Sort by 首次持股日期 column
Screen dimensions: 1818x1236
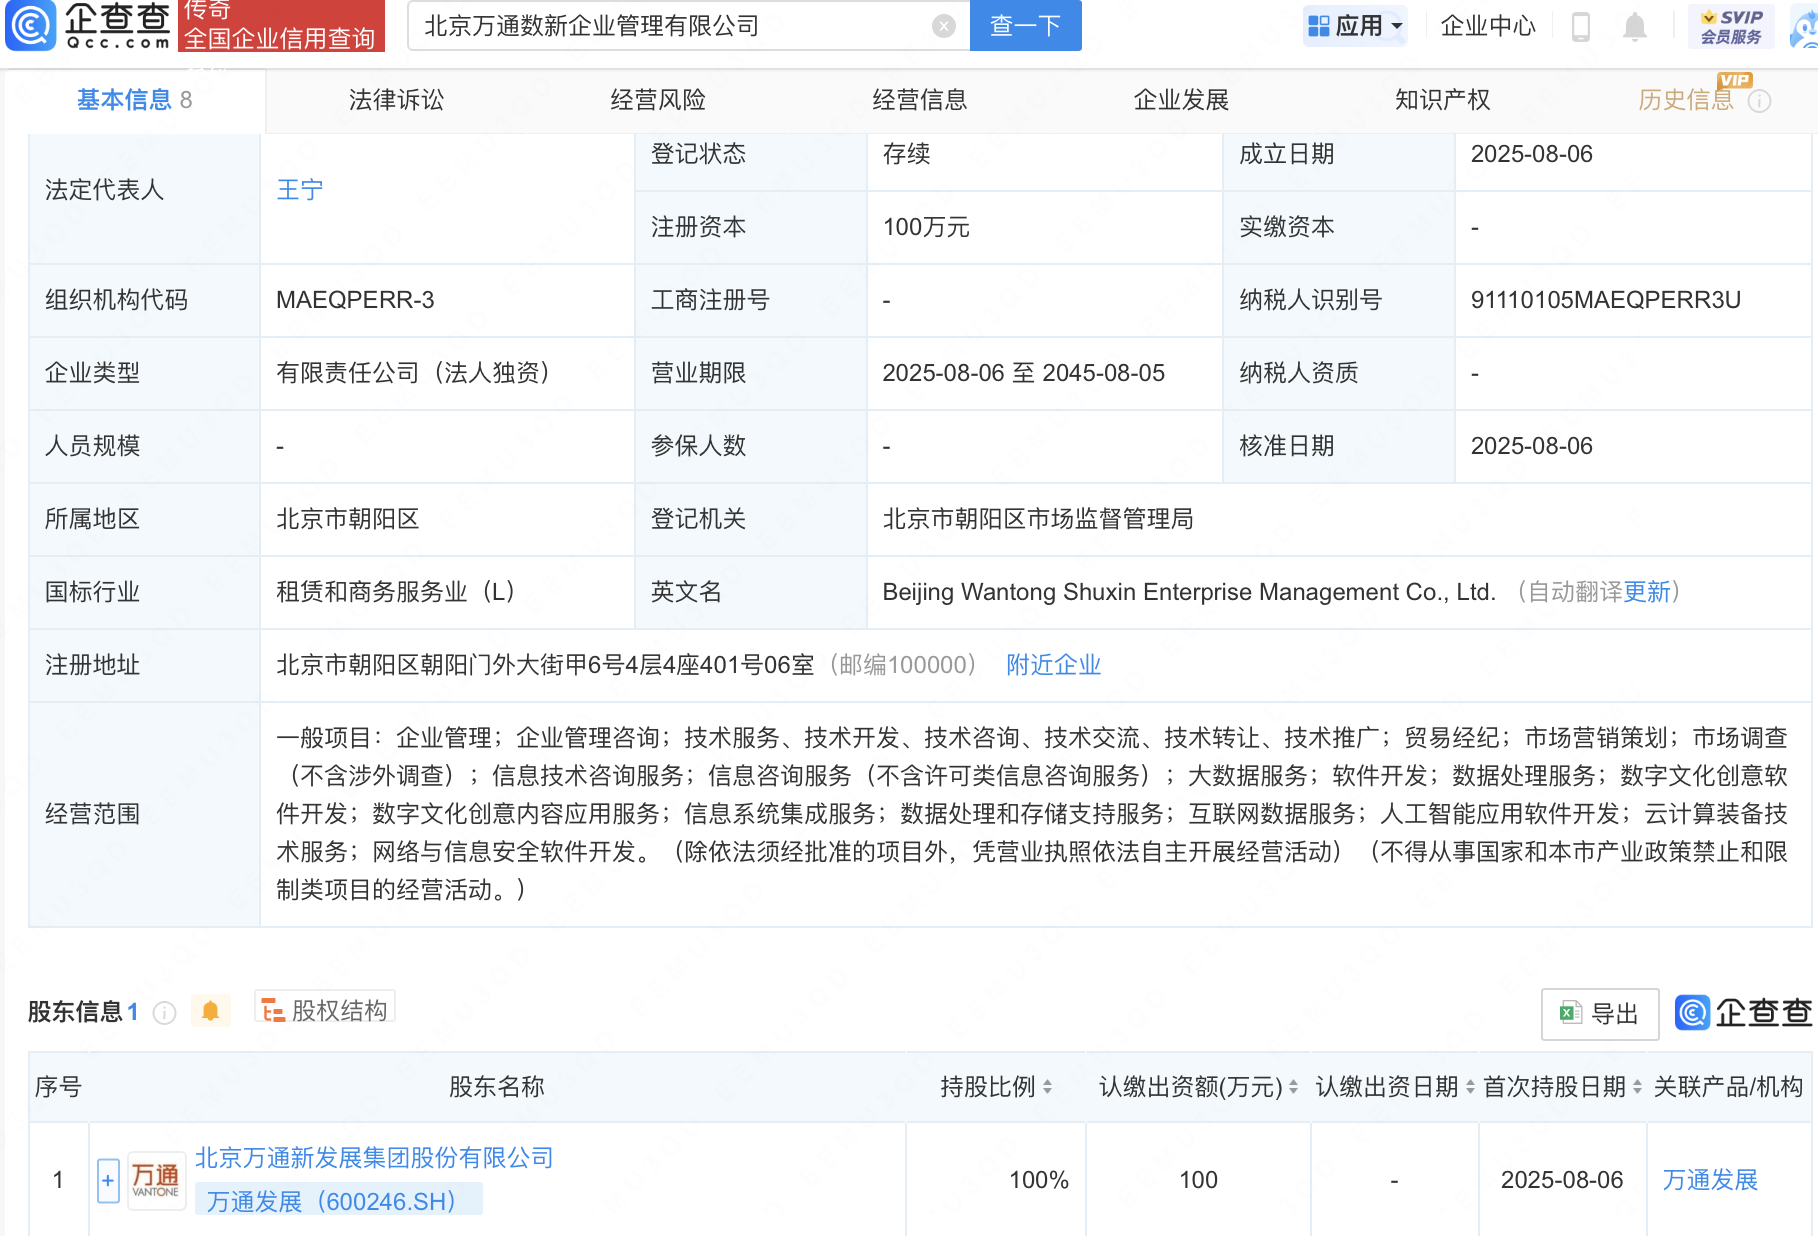click(x=1637, y=1087)
